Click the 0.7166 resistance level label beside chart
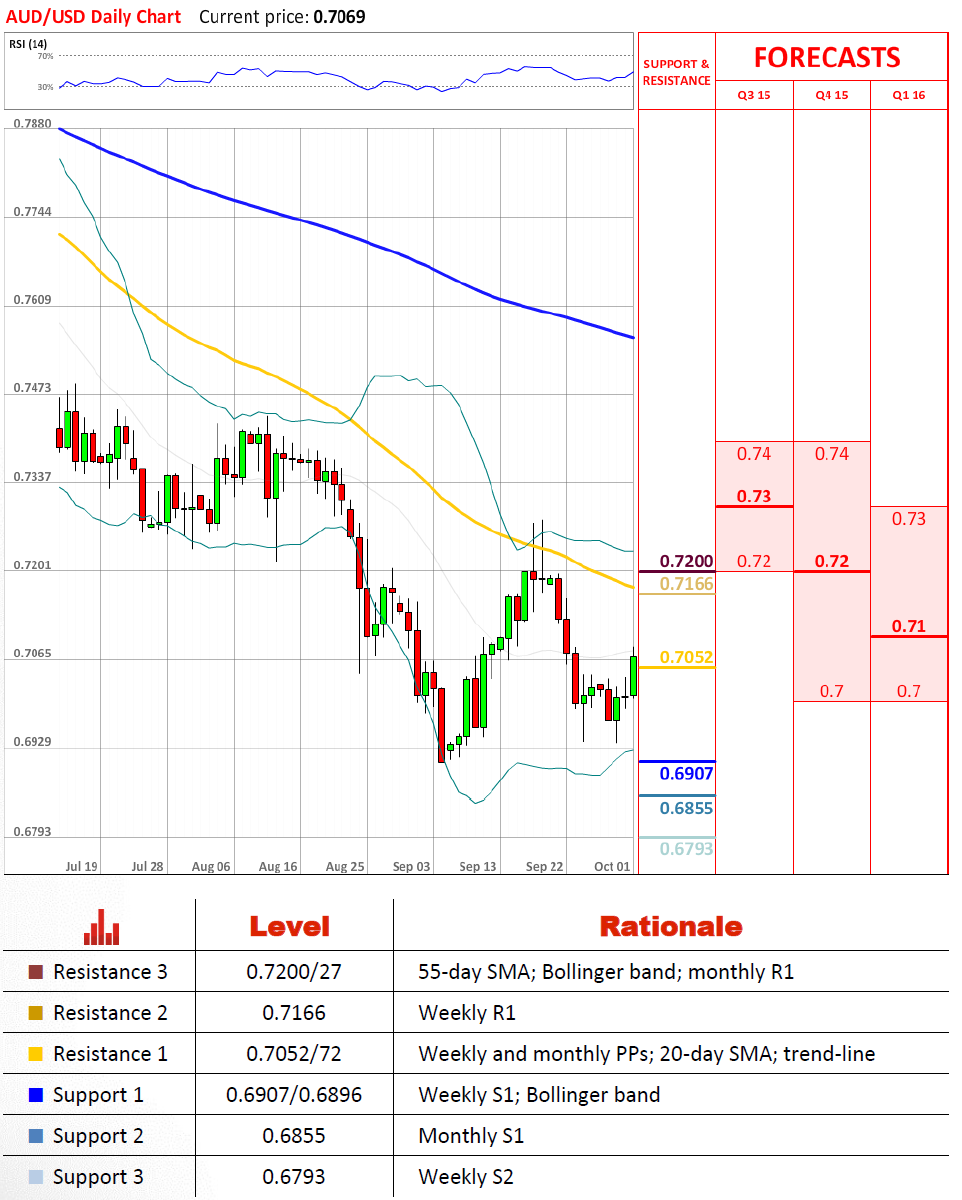The height and width of the screenshot is (1200, 962). (686, 582)
